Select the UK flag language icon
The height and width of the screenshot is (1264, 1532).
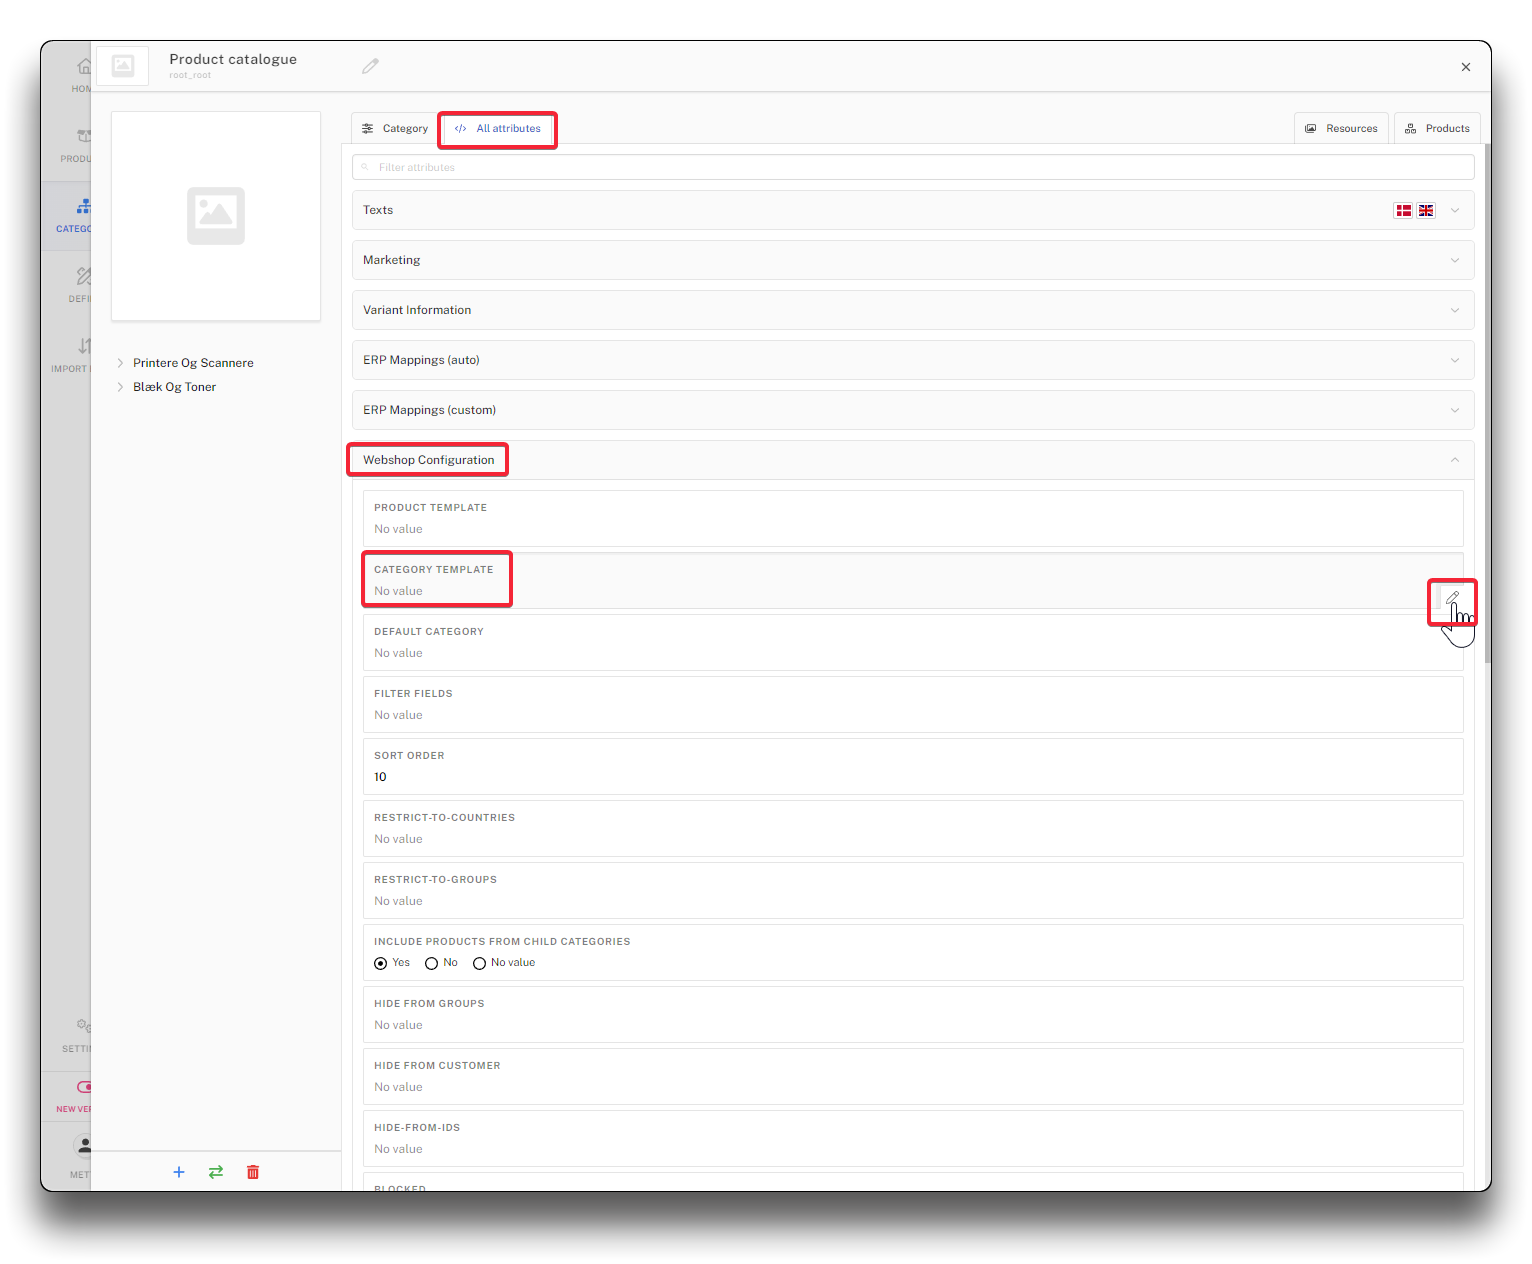point(1426,210)
